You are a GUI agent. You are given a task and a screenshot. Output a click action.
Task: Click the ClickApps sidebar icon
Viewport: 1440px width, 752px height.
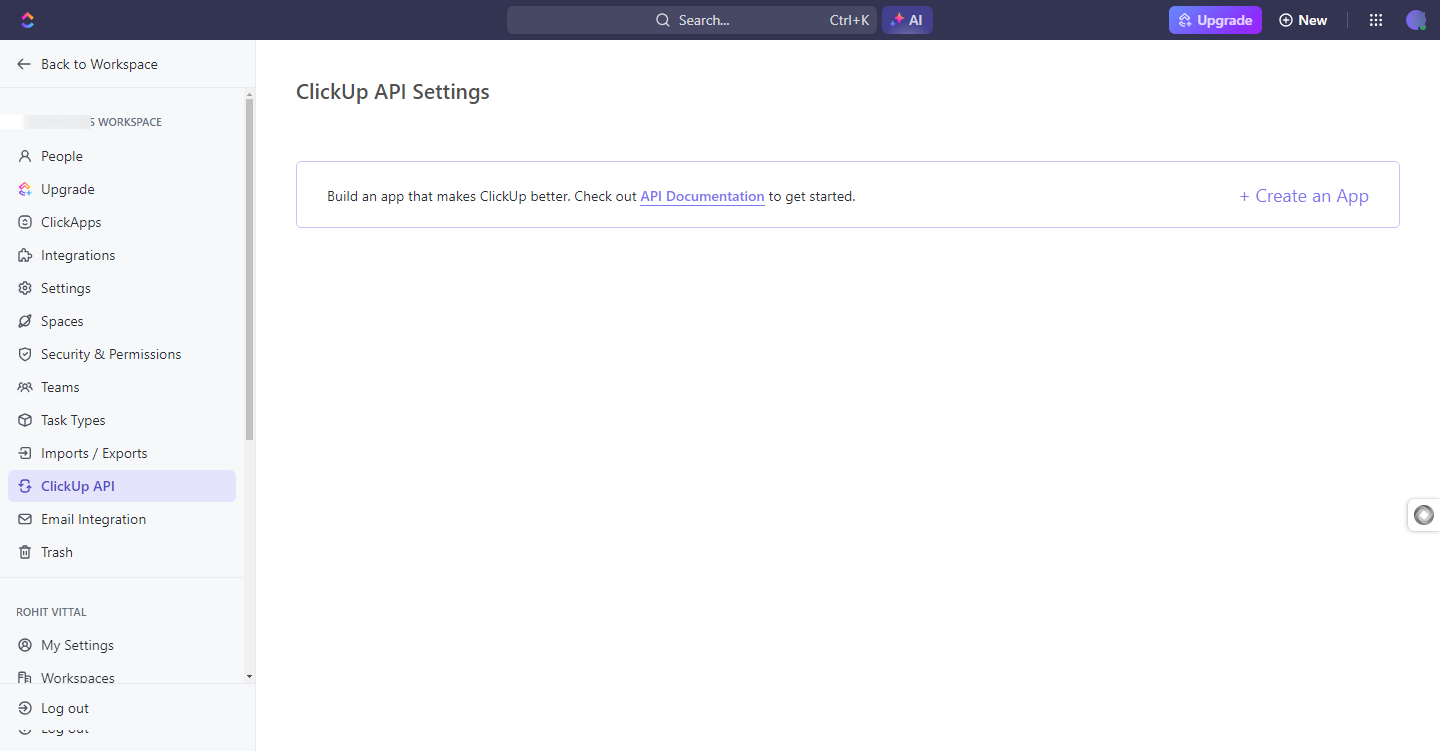point(25,222)
